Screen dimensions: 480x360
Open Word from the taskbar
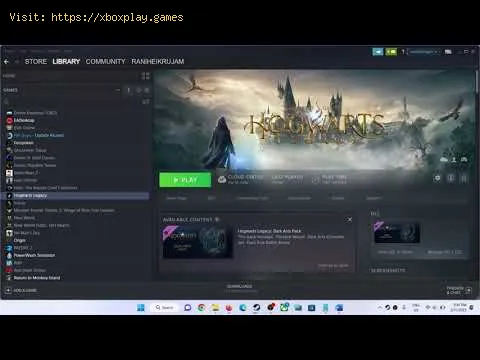point(339,307)
